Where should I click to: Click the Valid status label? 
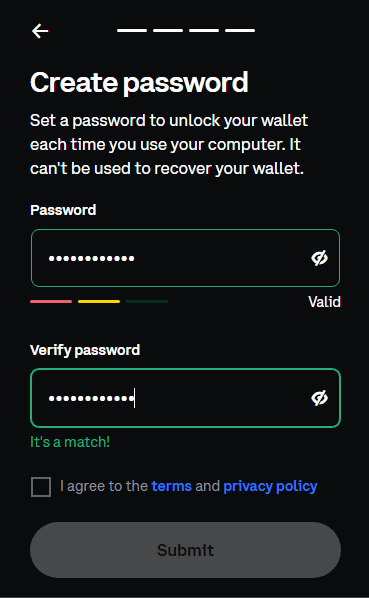pyautogui.click(x=324, y=302)
